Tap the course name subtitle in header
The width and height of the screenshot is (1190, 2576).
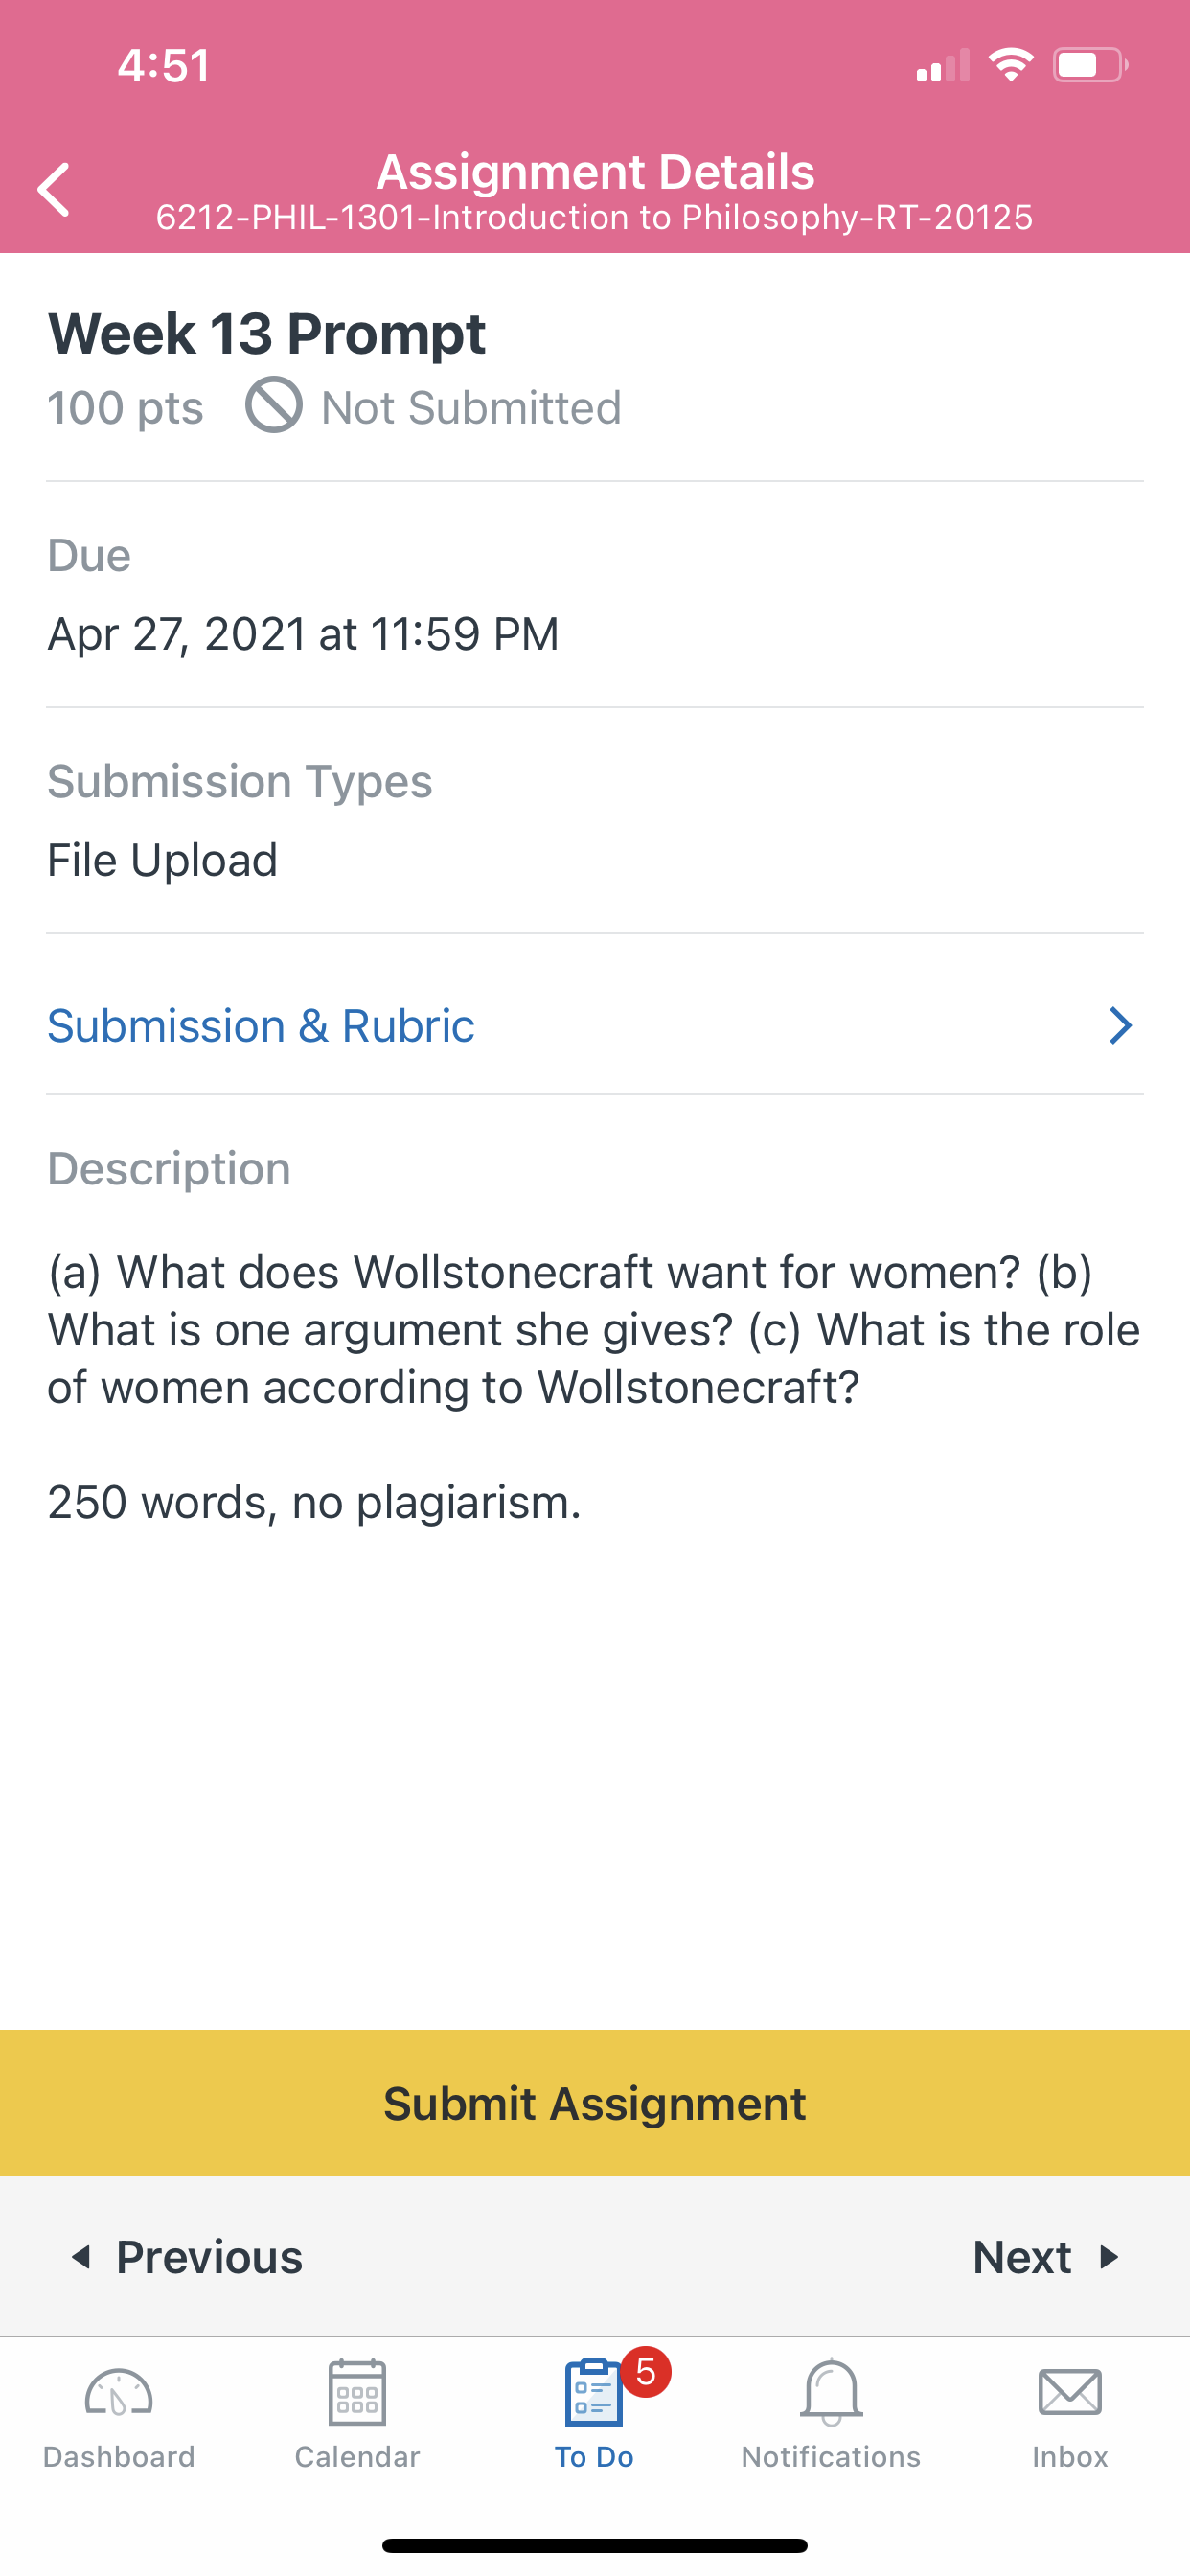coord(594,217)
